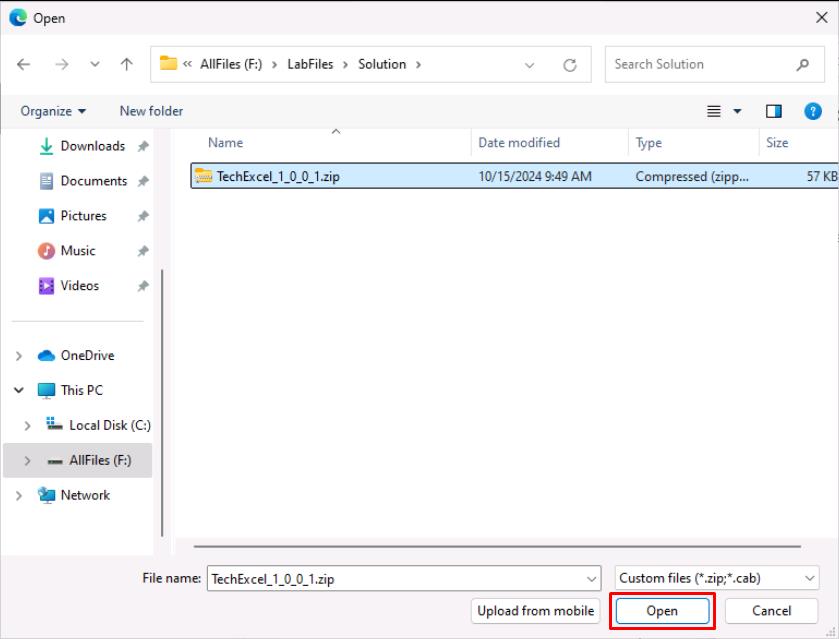The width and height of the screenshot is (839, 639).
Task: Click the Up directory arrow
Action: 126,64
